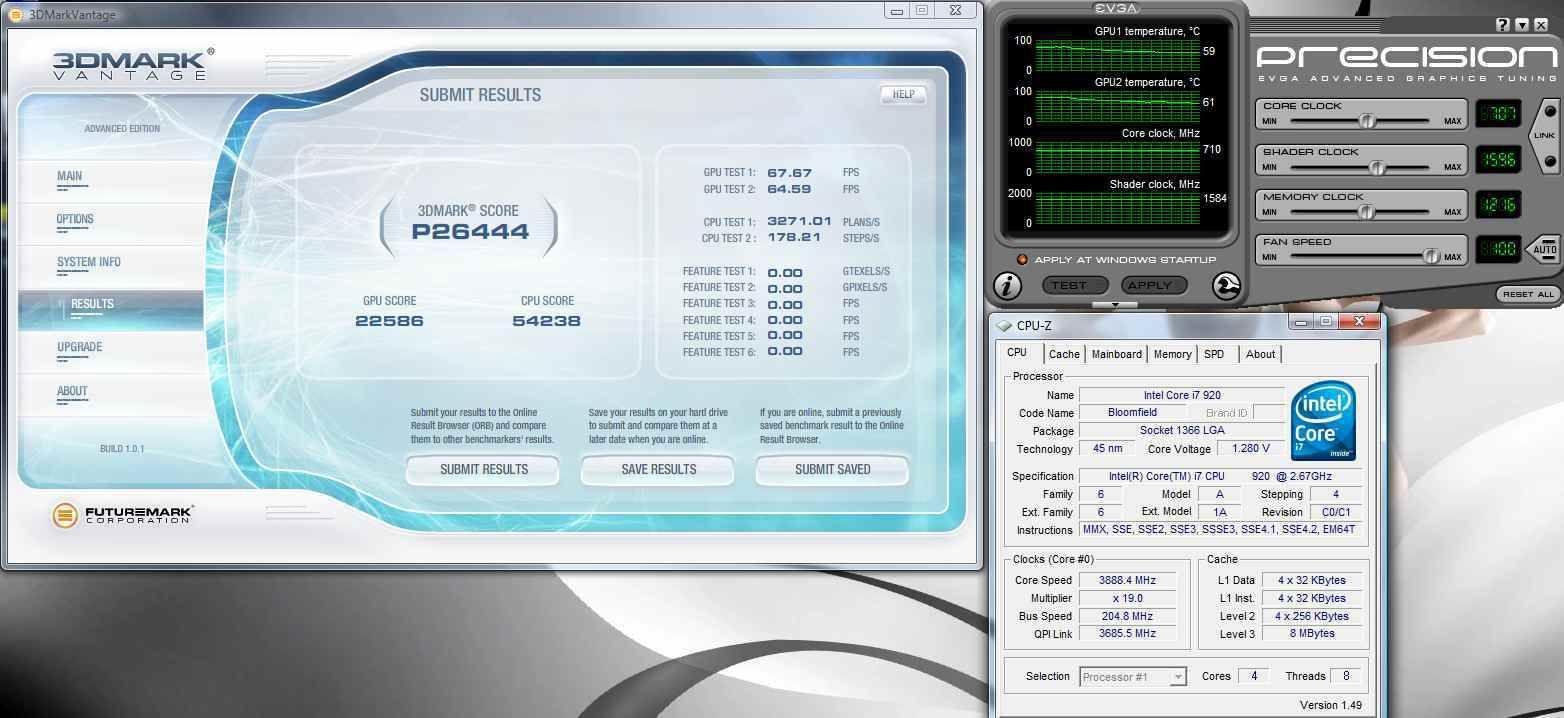Click the Futuremark Corporation logo
Viewport: 1564px width, 718px height.
tap(121, 515)
